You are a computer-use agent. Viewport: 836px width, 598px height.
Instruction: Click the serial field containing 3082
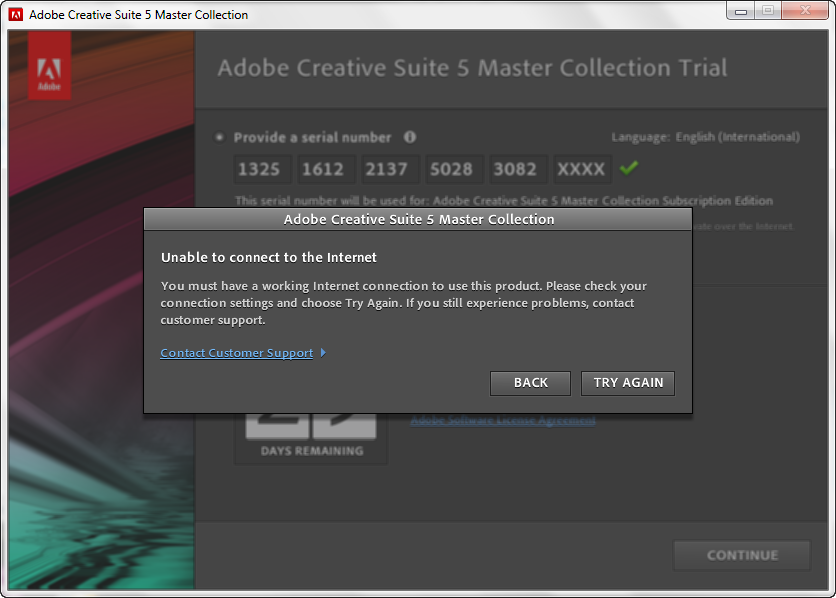click(x=518, y=169)
